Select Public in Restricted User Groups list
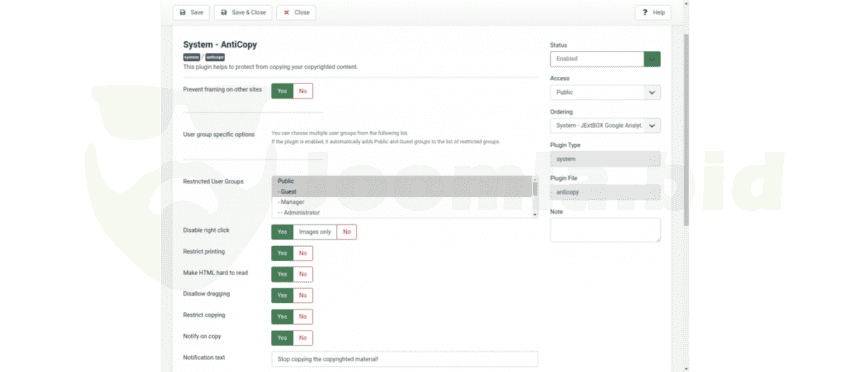850x372 pixels. (x=402, y=181)
